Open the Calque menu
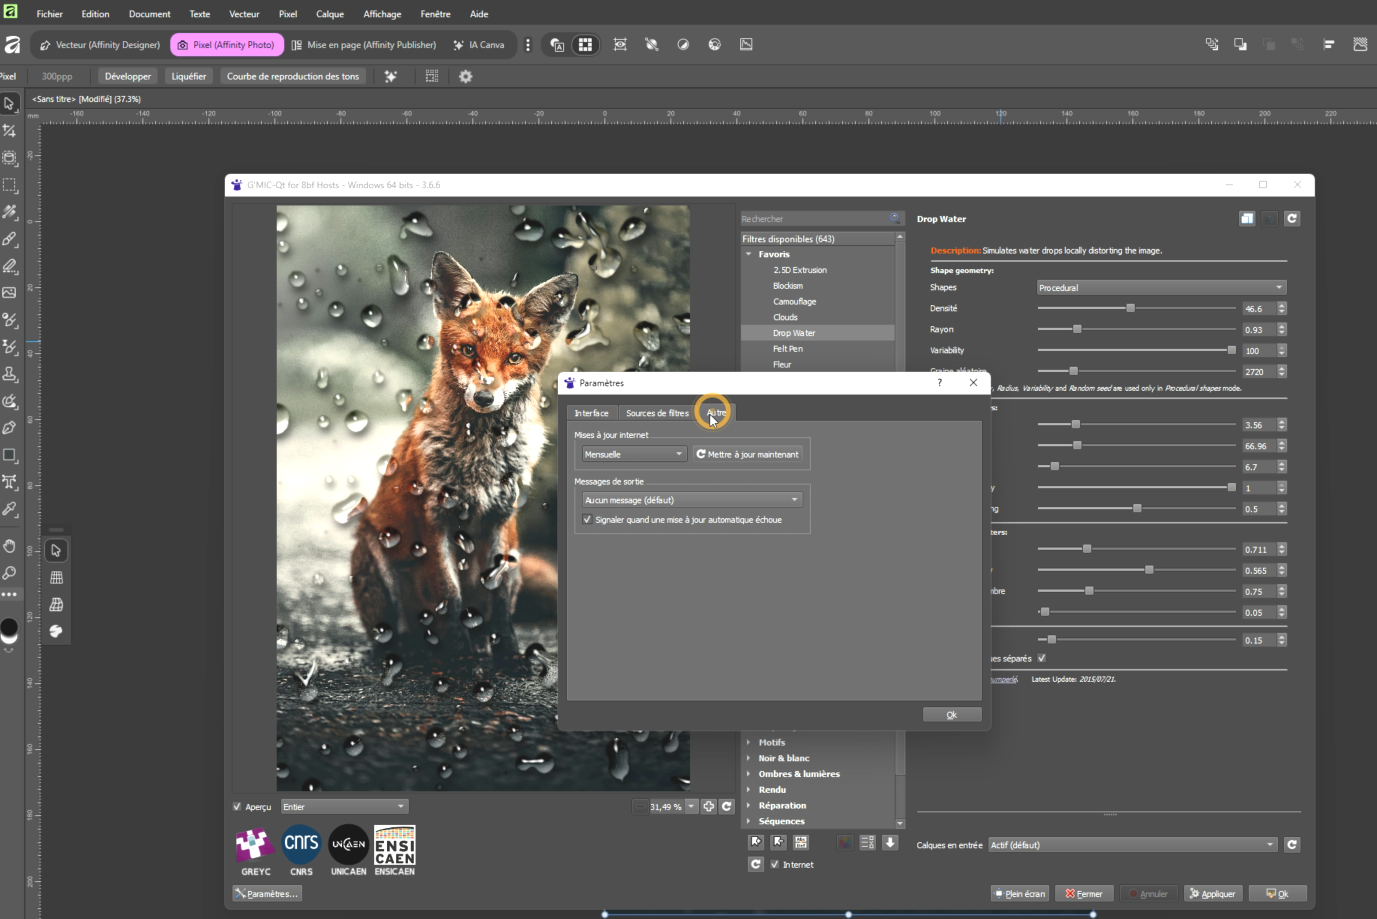Viewport: 1377px width, 919px height. 329,14
